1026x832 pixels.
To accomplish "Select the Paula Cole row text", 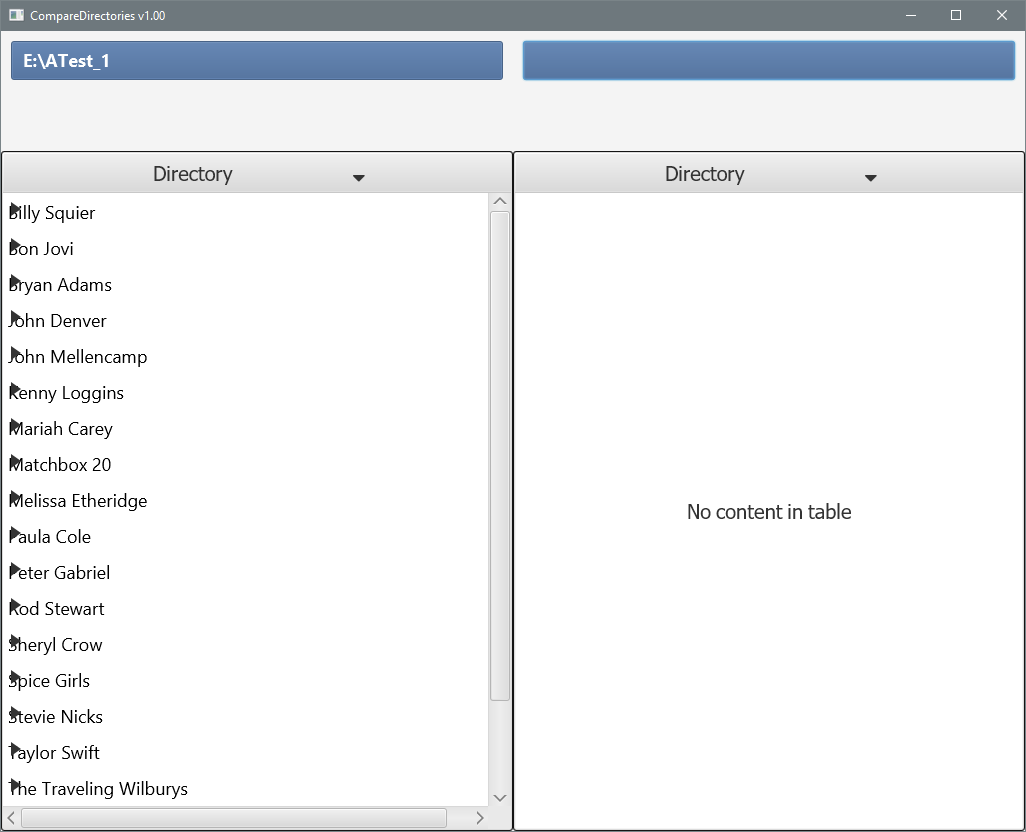I will [x=50, y=537].
